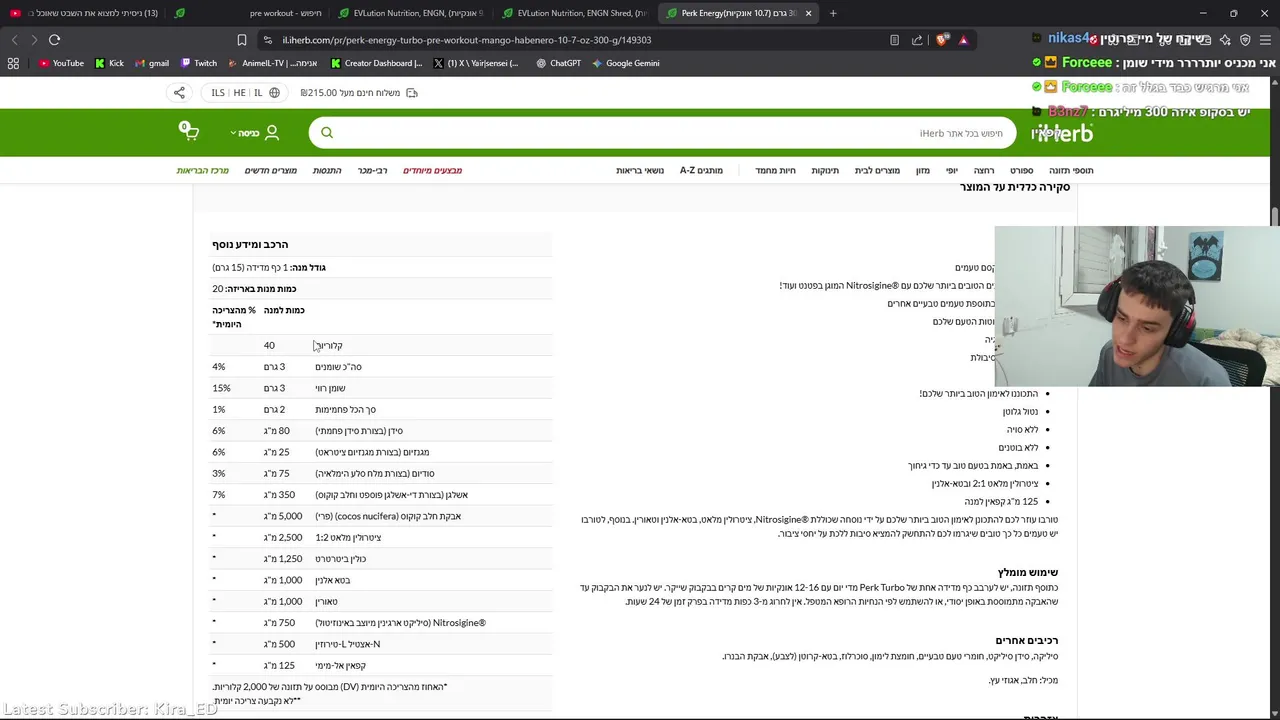
Task: Open the חיות מחמד category
Action: [776, 171]
